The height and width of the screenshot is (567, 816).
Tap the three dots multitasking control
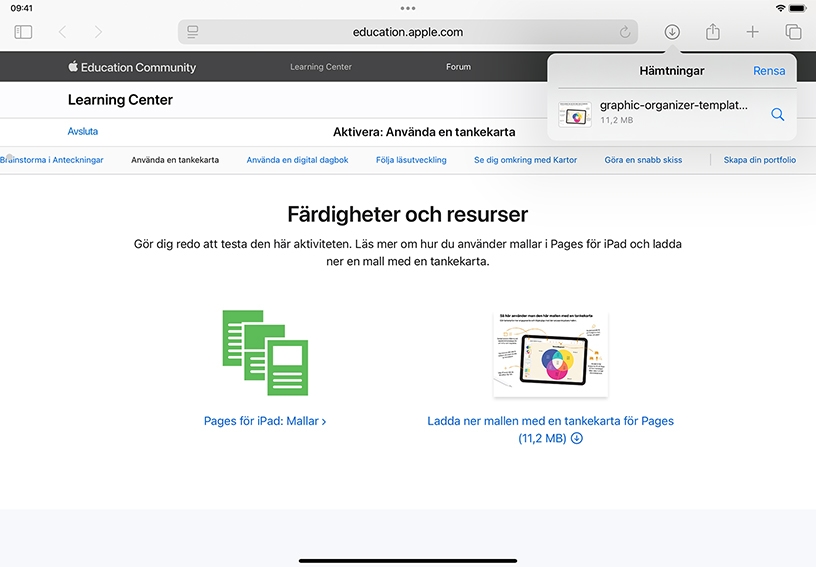(408, 8)
